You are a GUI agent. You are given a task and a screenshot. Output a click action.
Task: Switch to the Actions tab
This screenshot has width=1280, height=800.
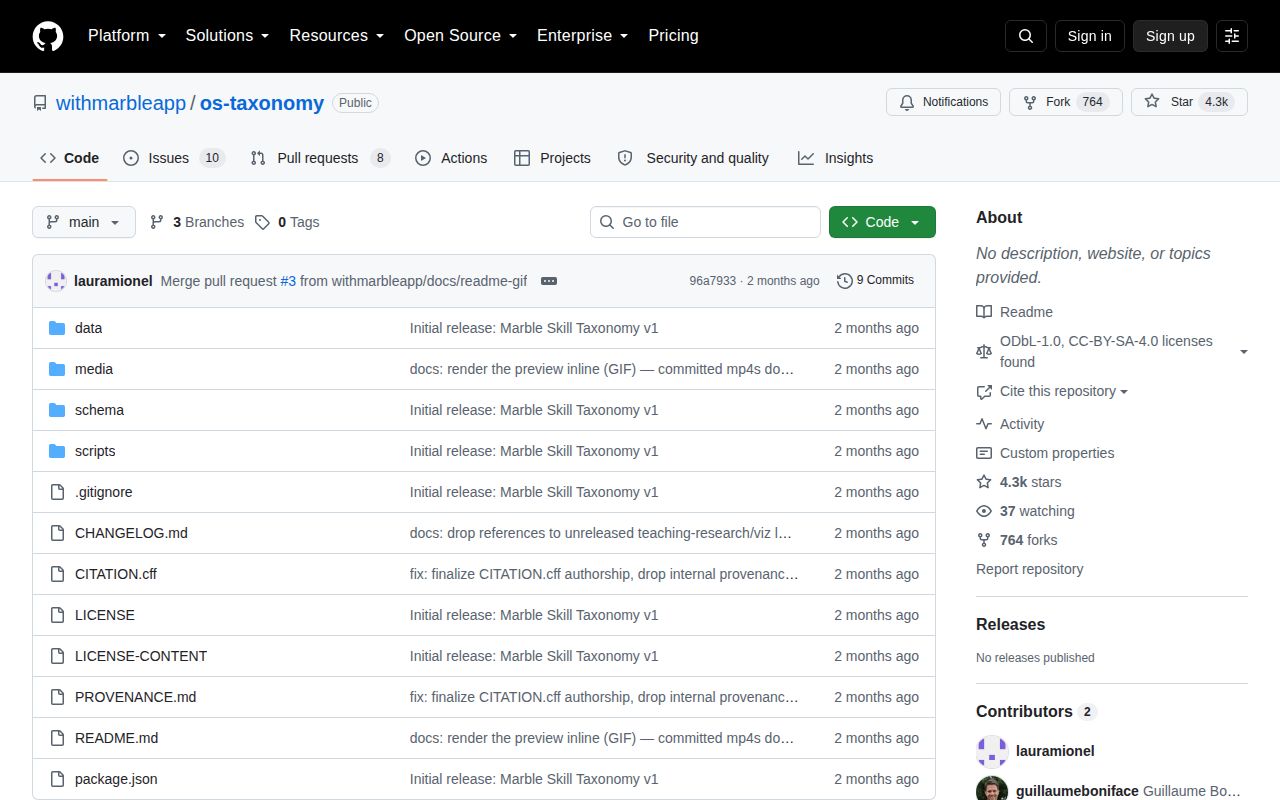(451, 158)
